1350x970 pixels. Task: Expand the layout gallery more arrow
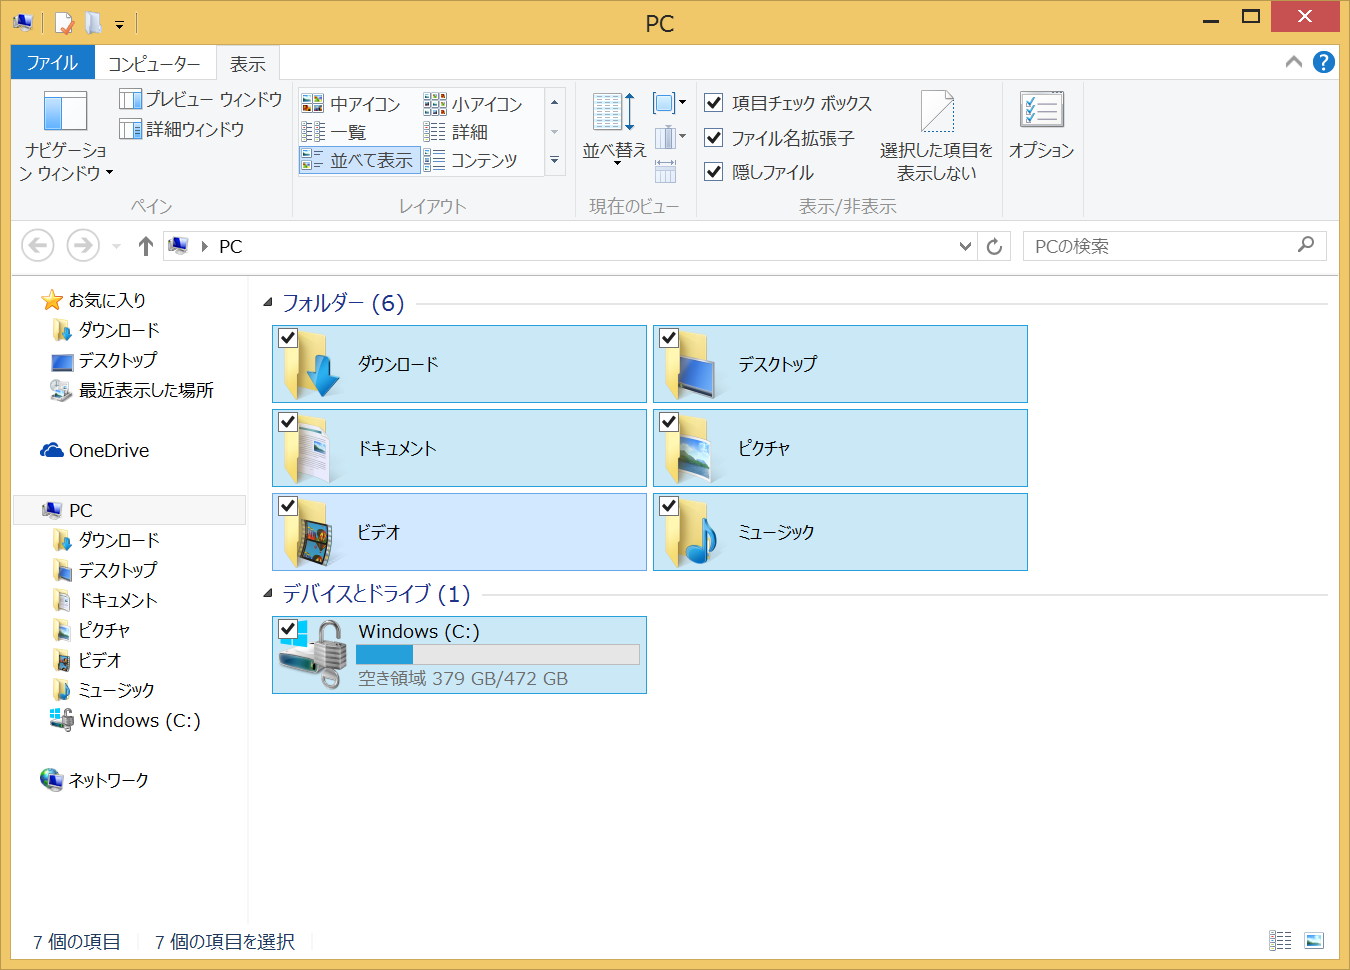click(x=554, y=160)
